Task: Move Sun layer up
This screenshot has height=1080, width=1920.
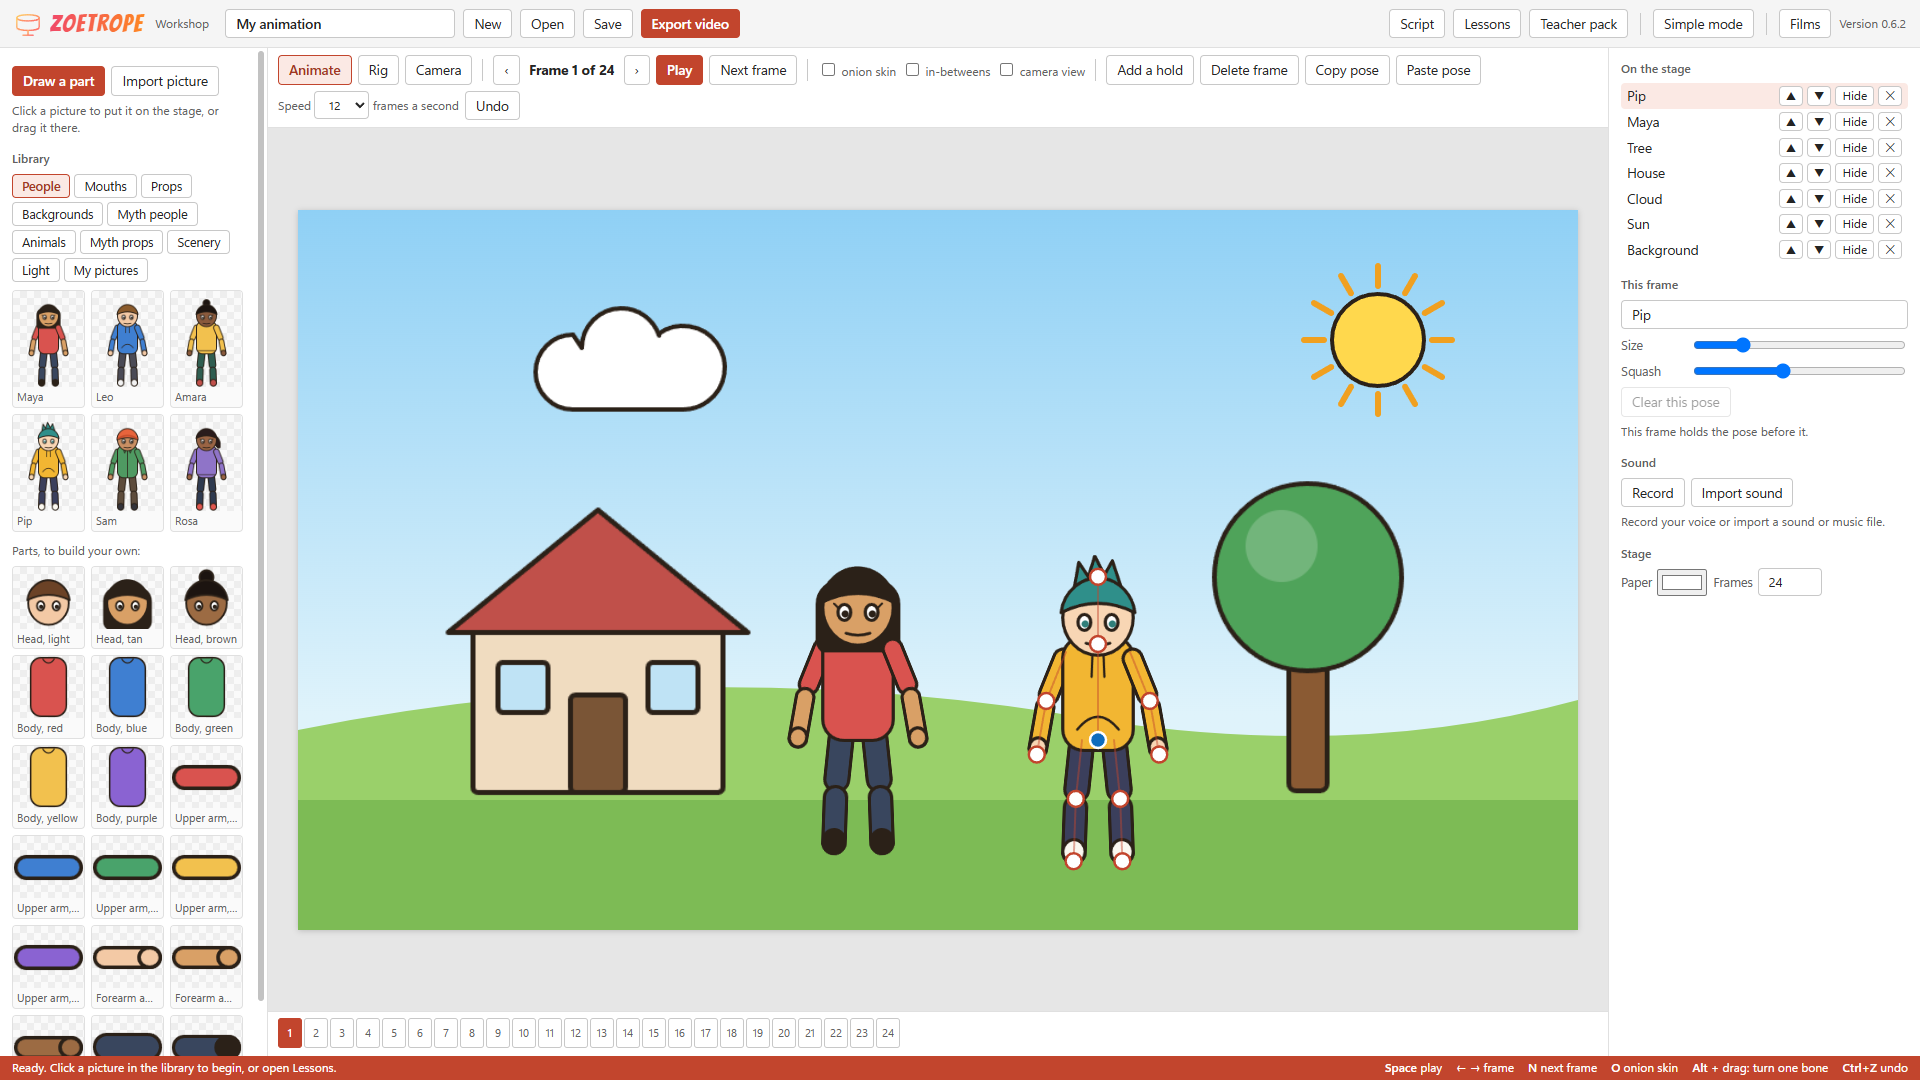Action: coord(1791,224)
